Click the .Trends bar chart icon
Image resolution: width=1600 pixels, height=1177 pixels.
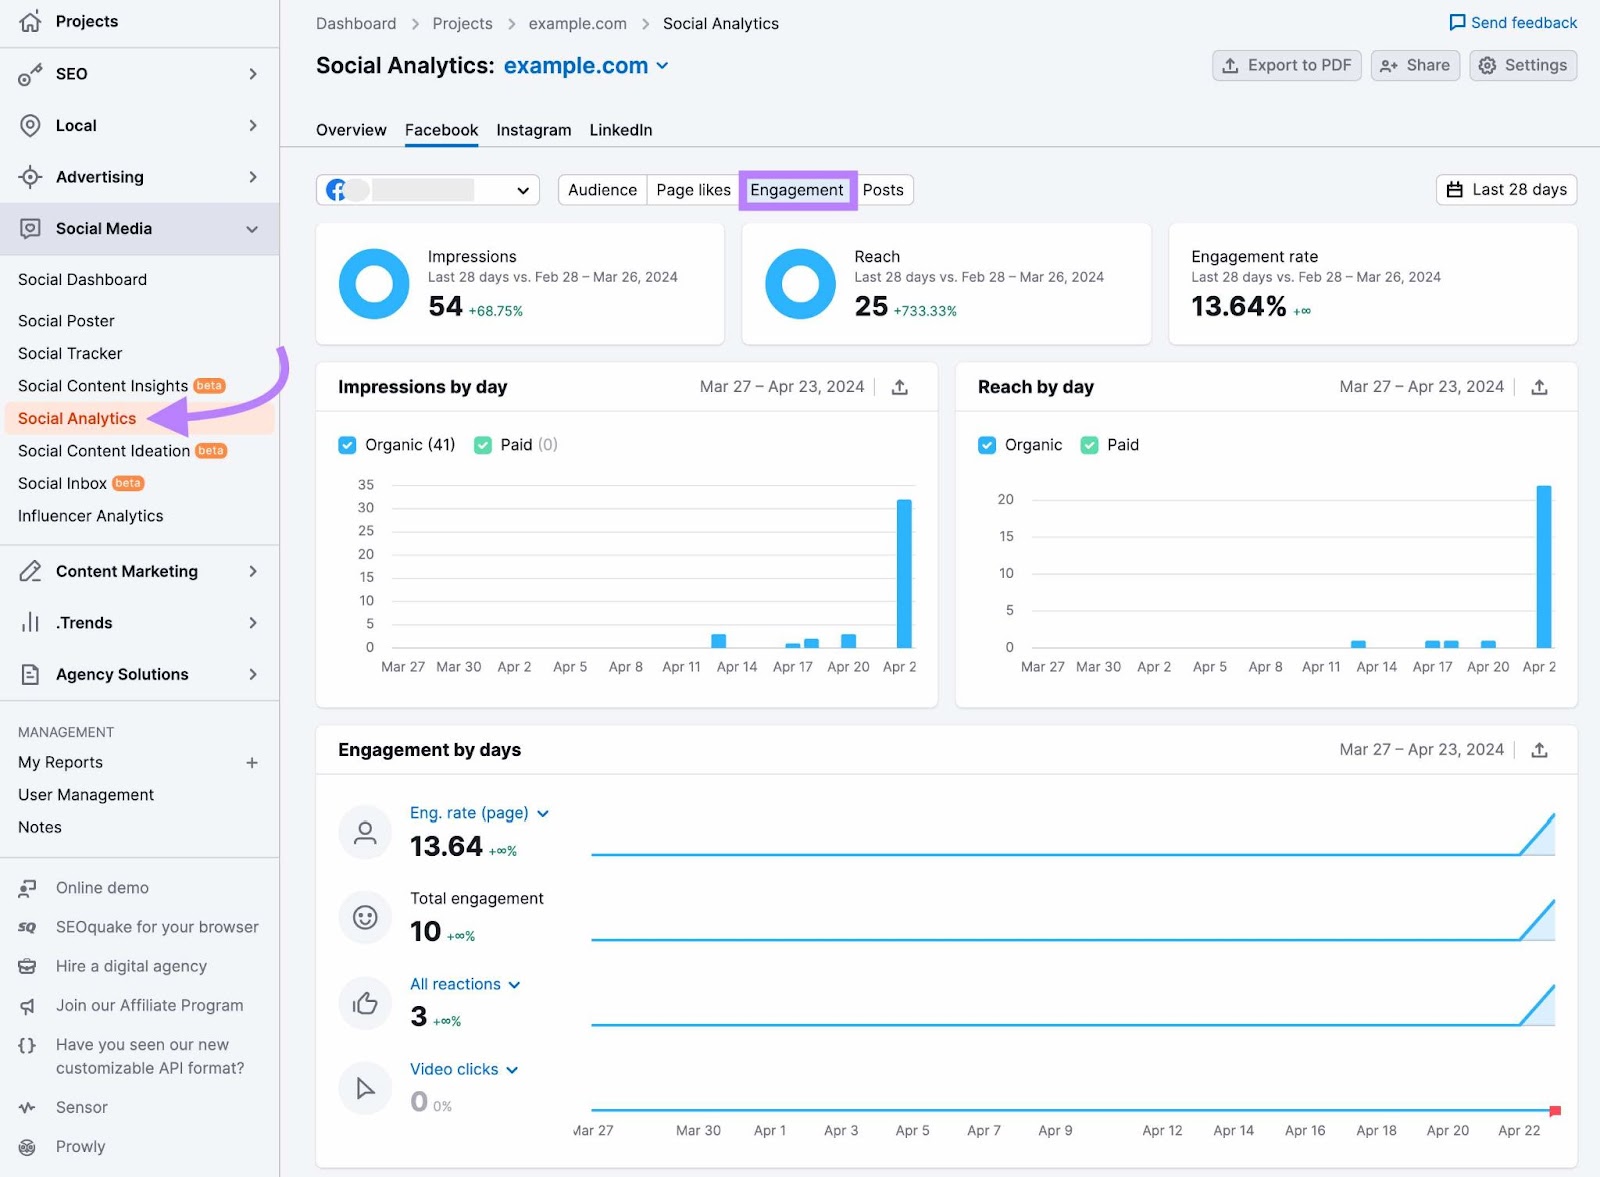[30, 623]
